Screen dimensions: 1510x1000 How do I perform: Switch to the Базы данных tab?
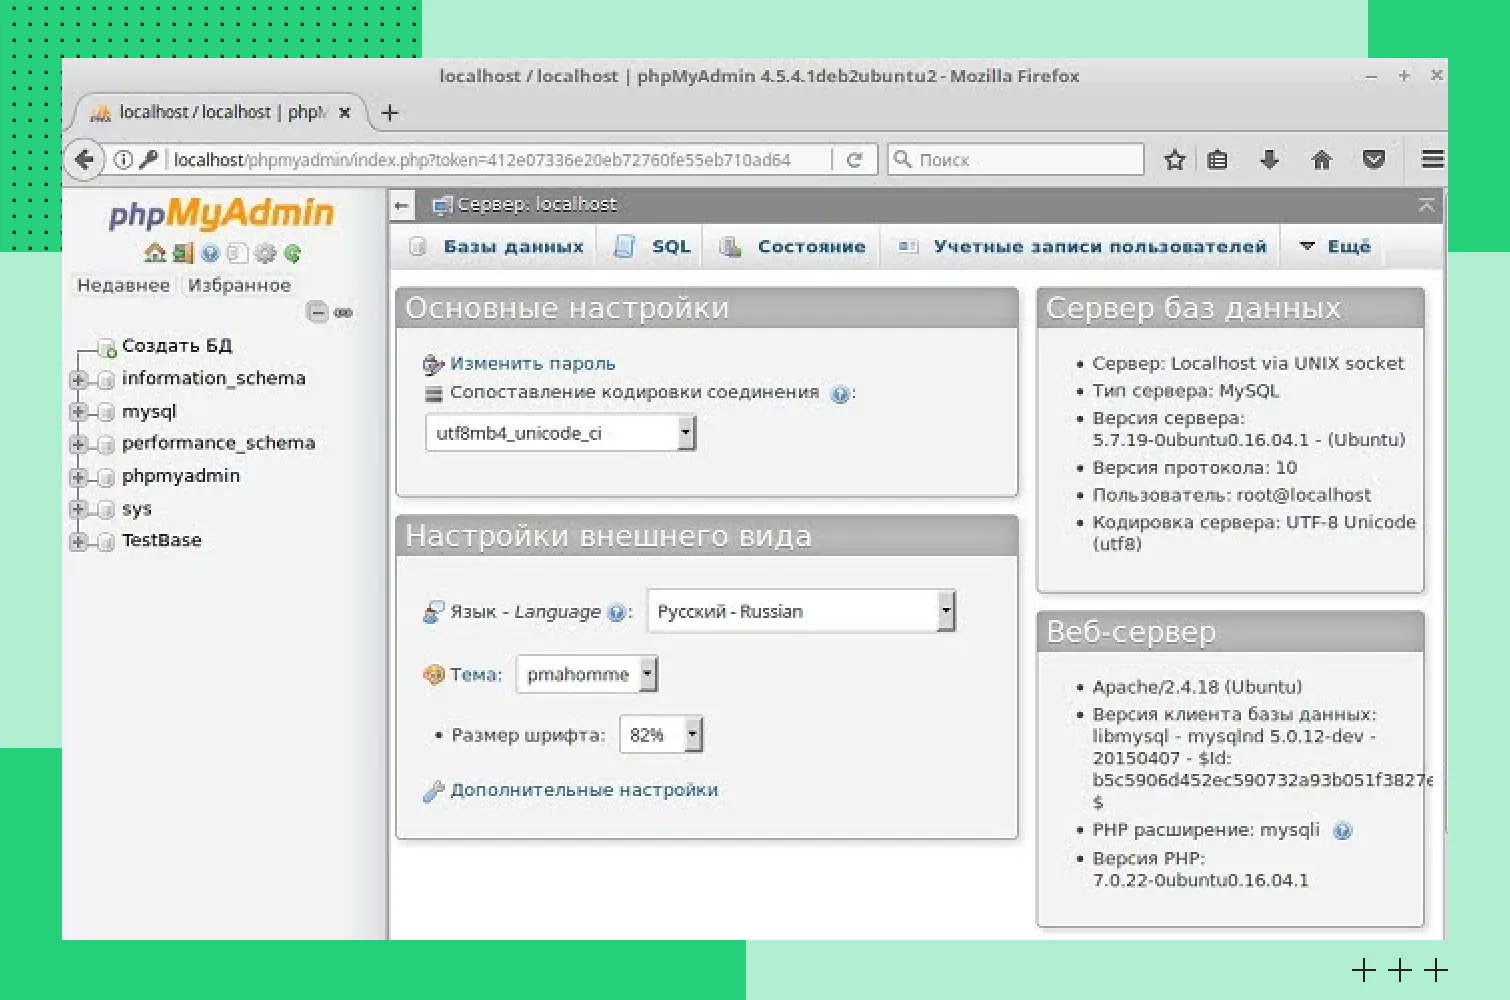tap(512, 247)
